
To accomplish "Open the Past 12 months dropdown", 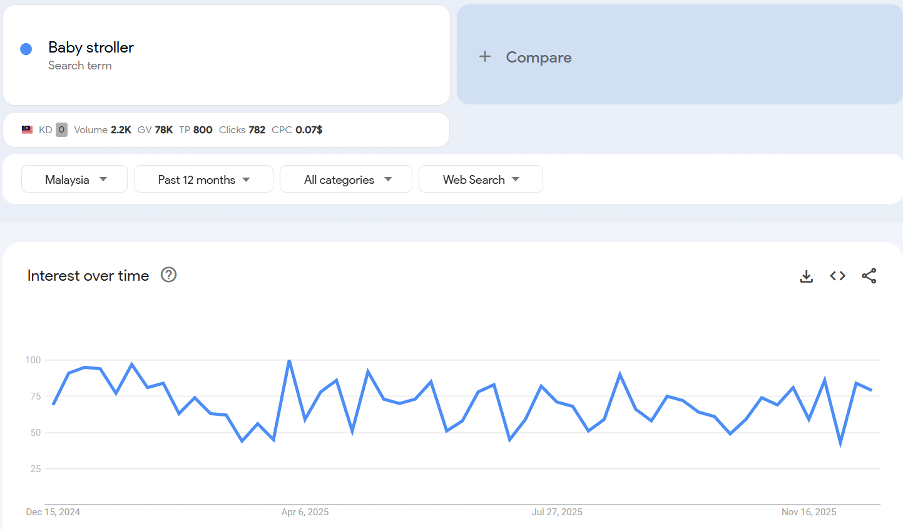I will [204, 180].
